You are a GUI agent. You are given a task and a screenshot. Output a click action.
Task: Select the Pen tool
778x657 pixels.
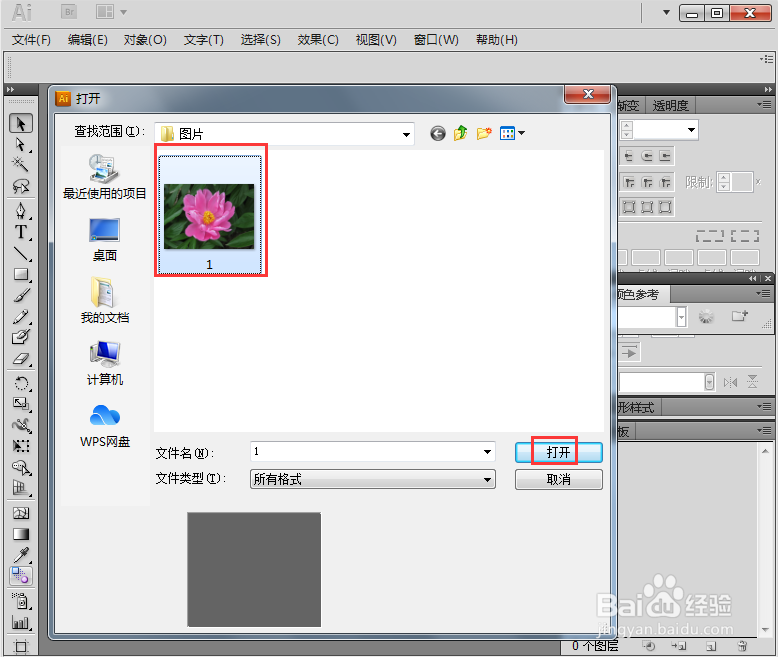click(21, 211)
